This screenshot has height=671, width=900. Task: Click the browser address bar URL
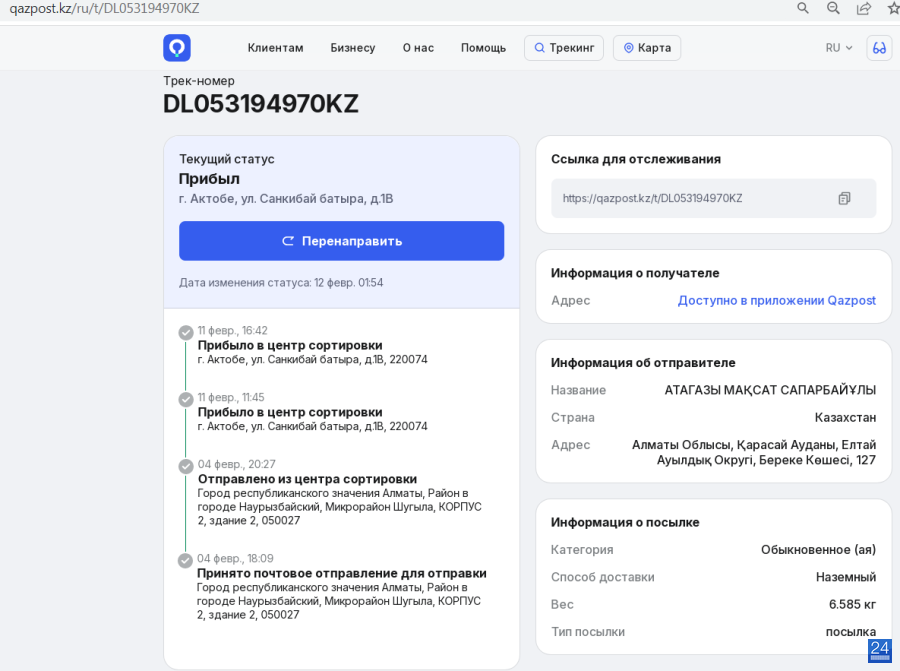(x=104, y=9)
